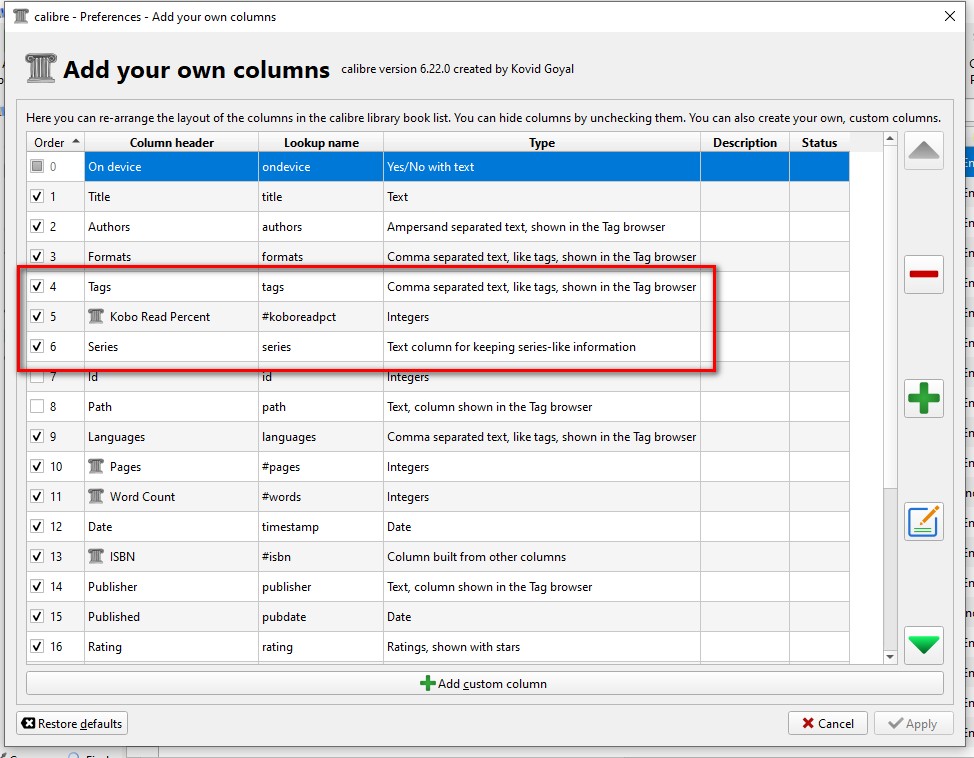The image size is (974, 758).
Task: Click the Lookup name heading
Action: coord(321,142)
